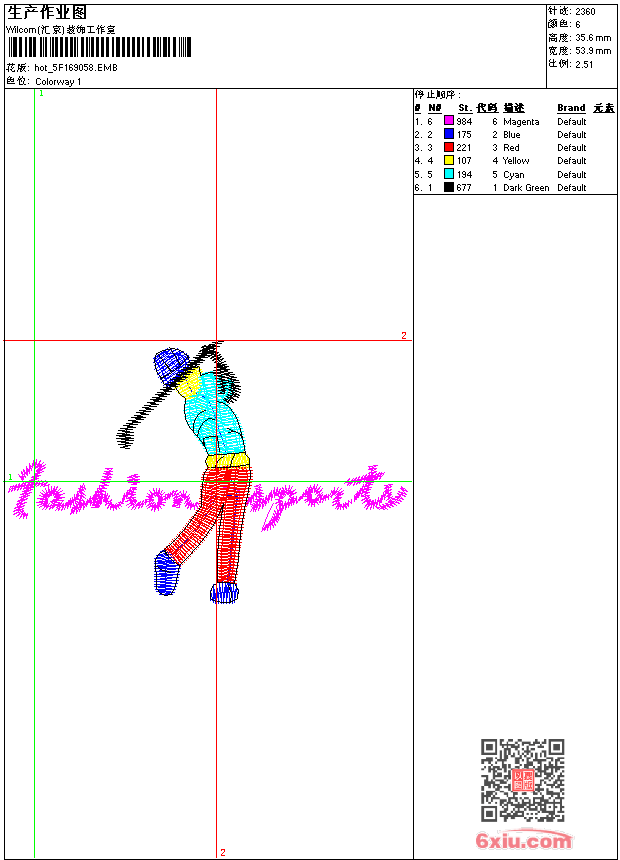Click the Yellow color swatch
This screenshot has height=860, width=620.
(x=449, y=161)
